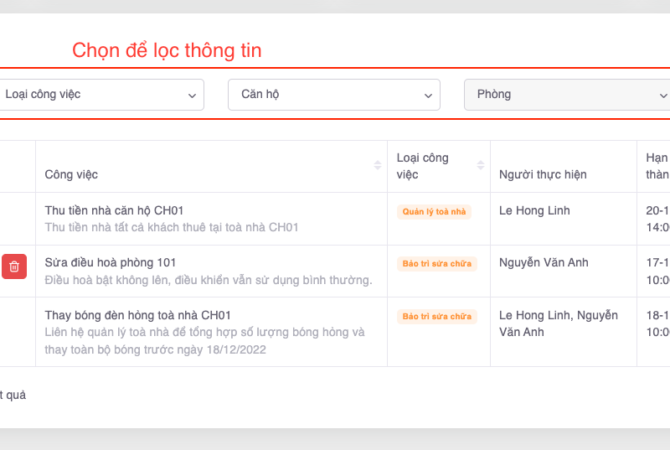Select task Thay bóng đèn hỏng toà nhà CH01

pyautogui.click(x=138, y=315)
